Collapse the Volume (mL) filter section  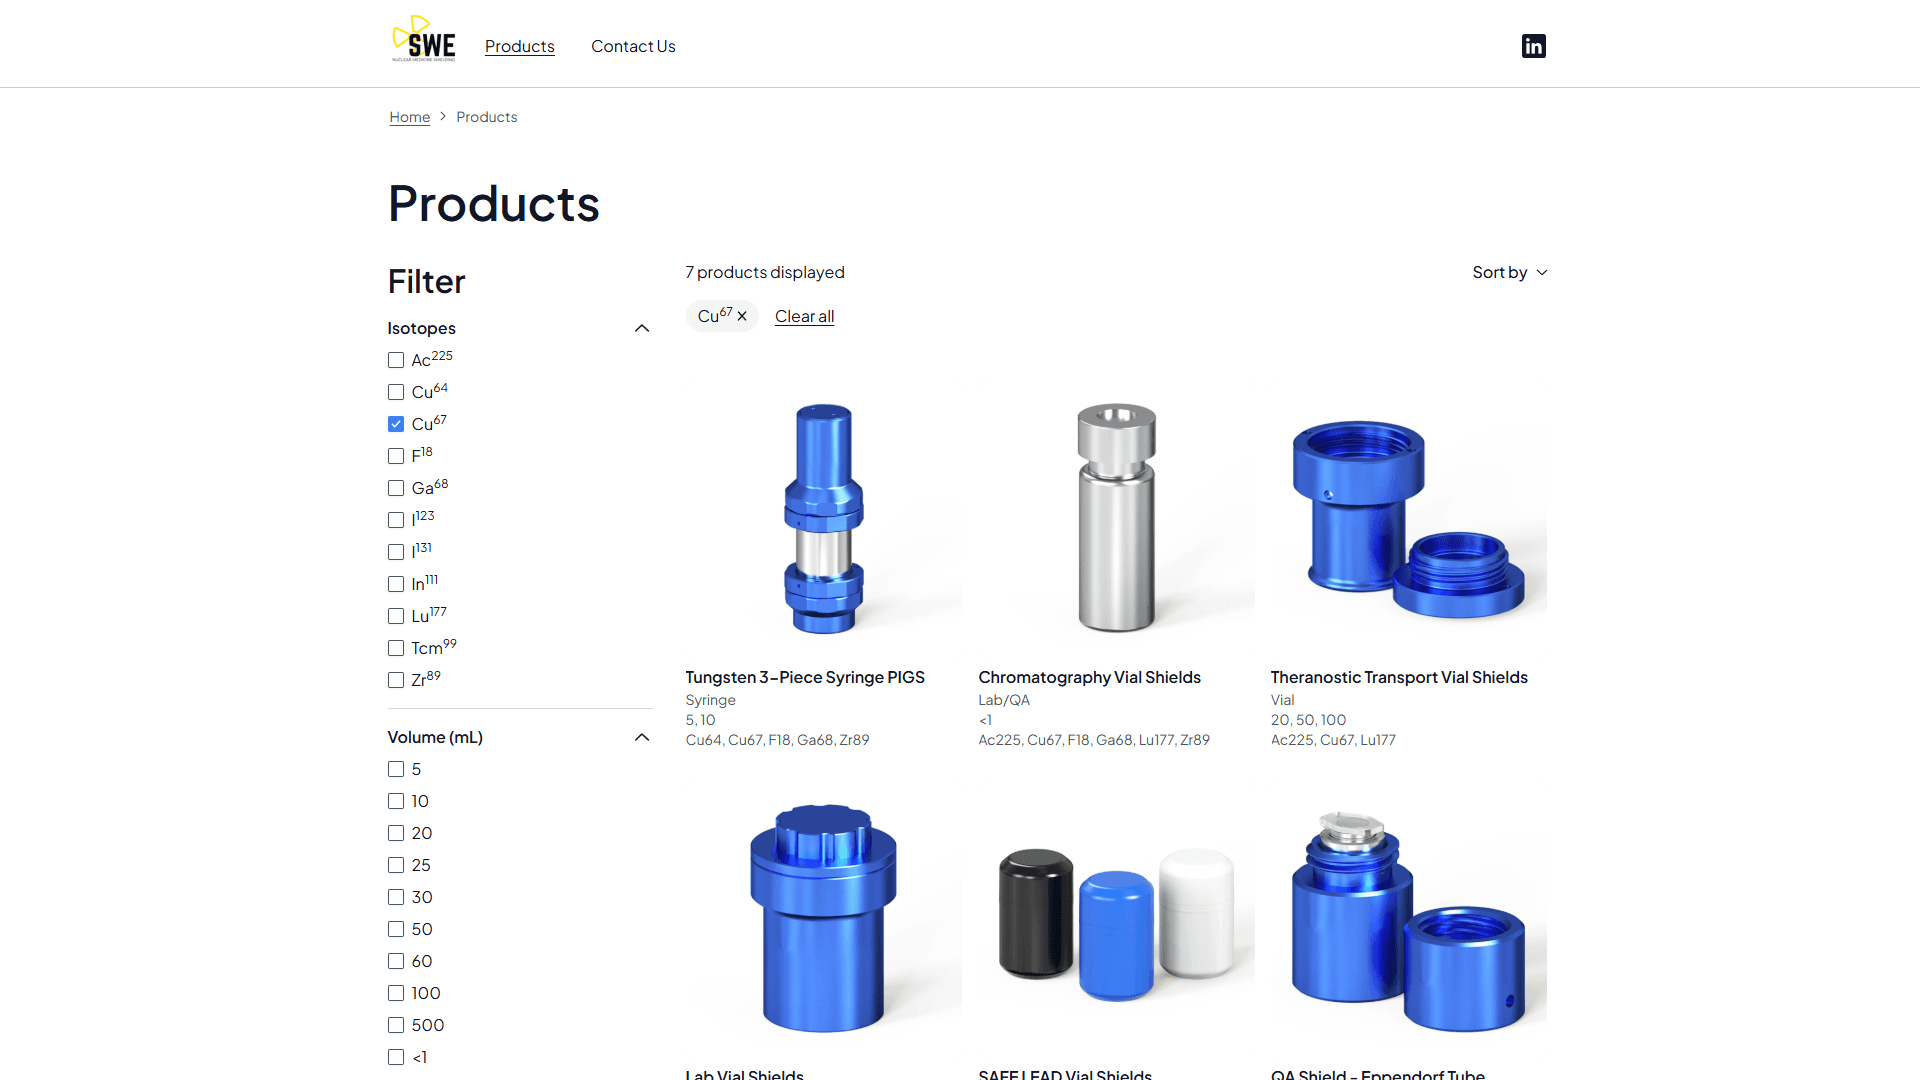[642, 737]
